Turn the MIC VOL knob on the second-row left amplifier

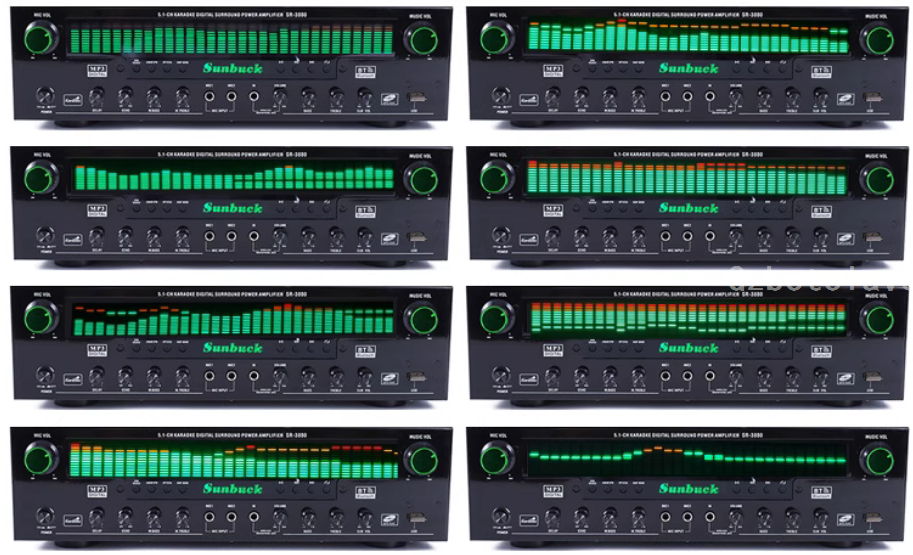pyautogui.click(x=41, y=178)
